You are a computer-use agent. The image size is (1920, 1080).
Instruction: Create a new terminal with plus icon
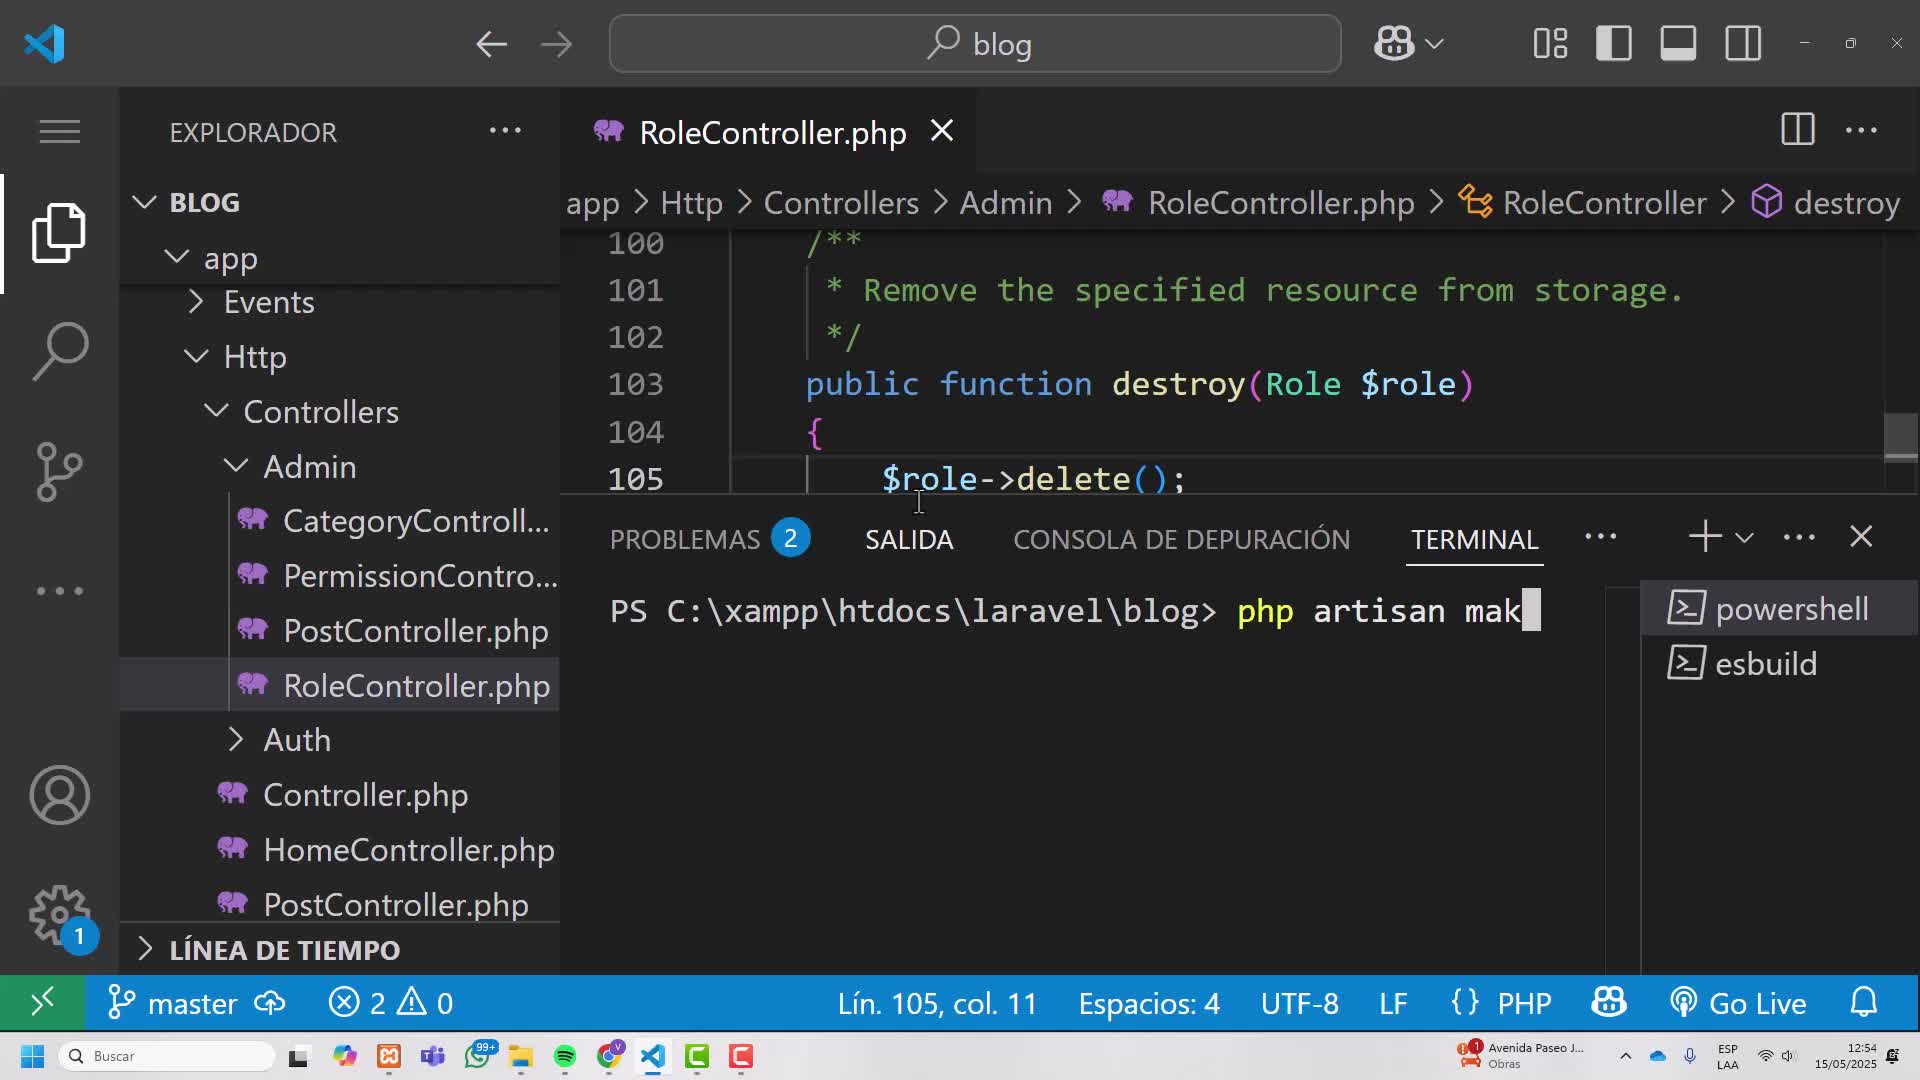tap(1705, 537)
